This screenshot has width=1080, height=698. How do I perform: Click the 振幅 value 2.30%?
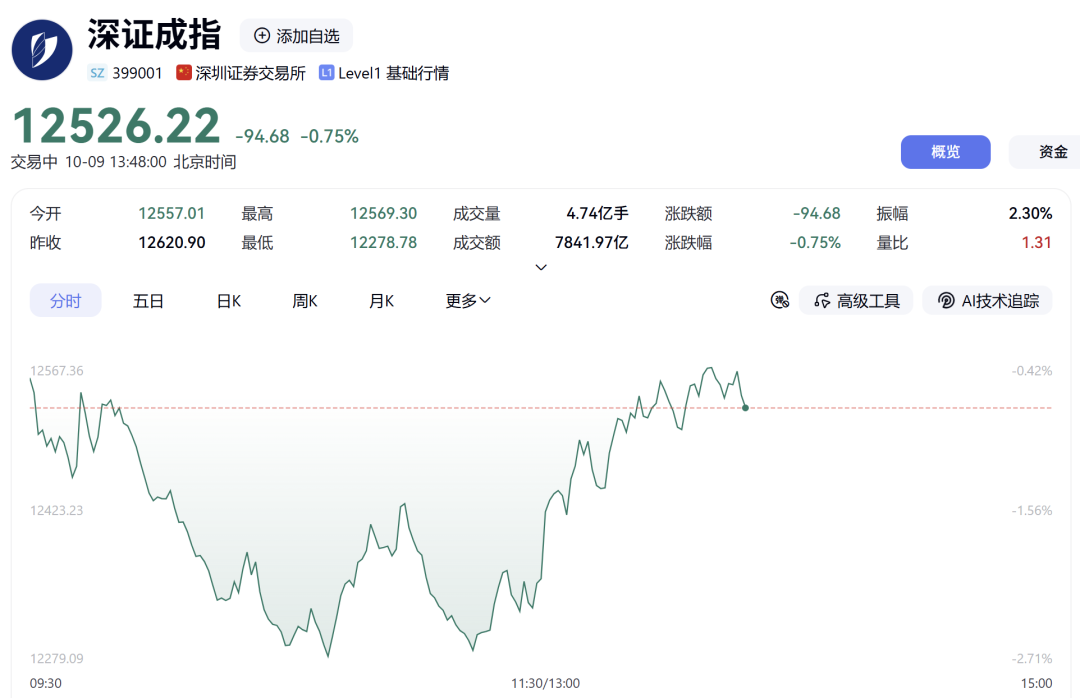pos(1030,214)
